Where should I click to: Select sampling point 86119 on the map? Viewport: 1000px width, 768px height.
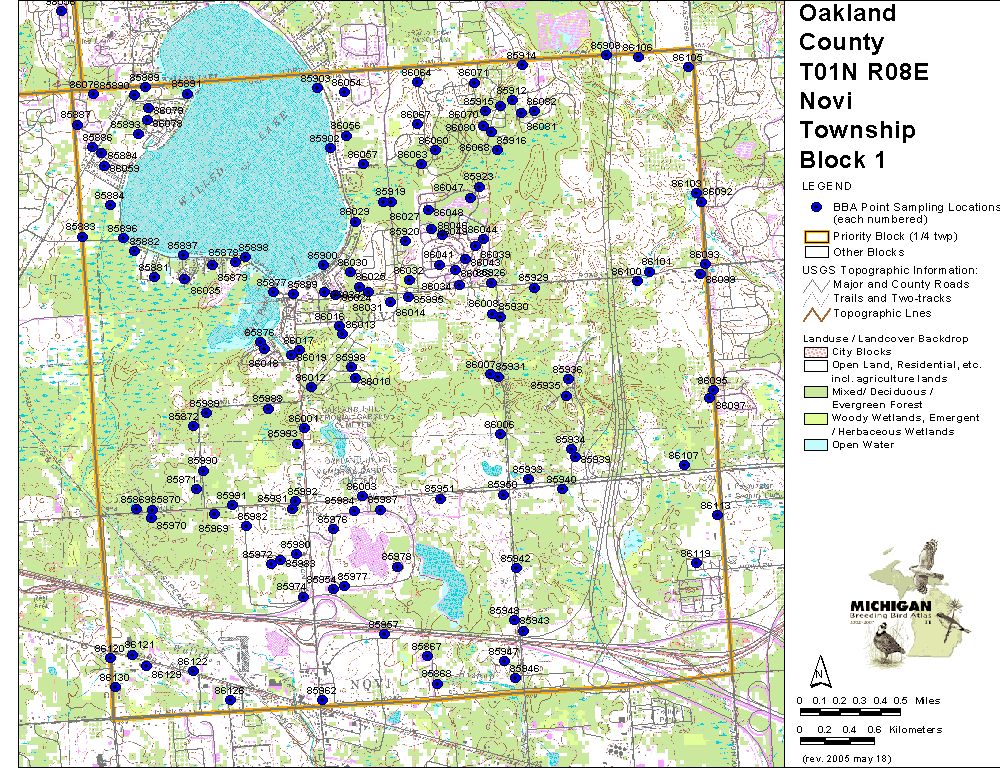[696, 563]
